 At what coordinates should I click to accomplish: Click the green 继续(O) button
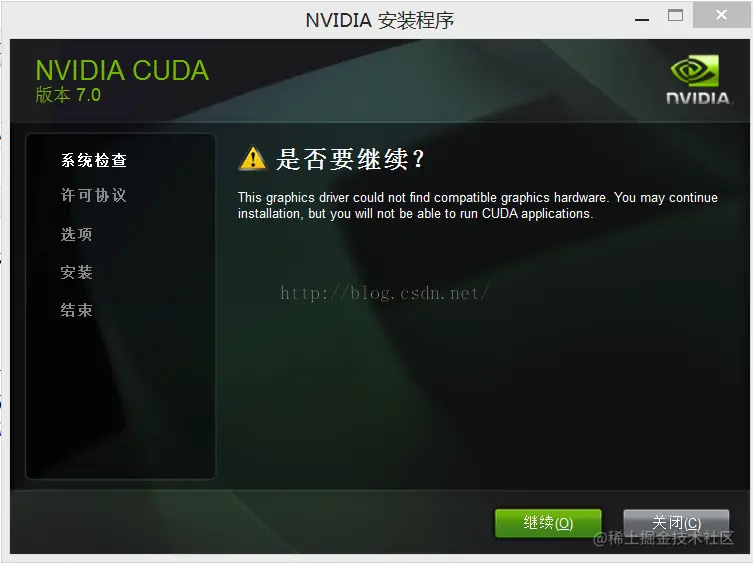548,523
